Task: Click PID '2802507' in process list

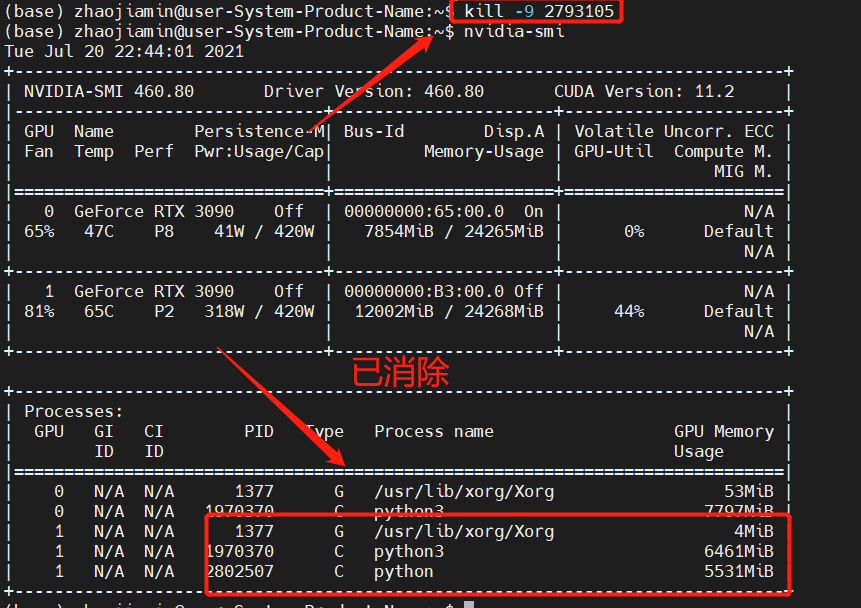Action: 239,571
